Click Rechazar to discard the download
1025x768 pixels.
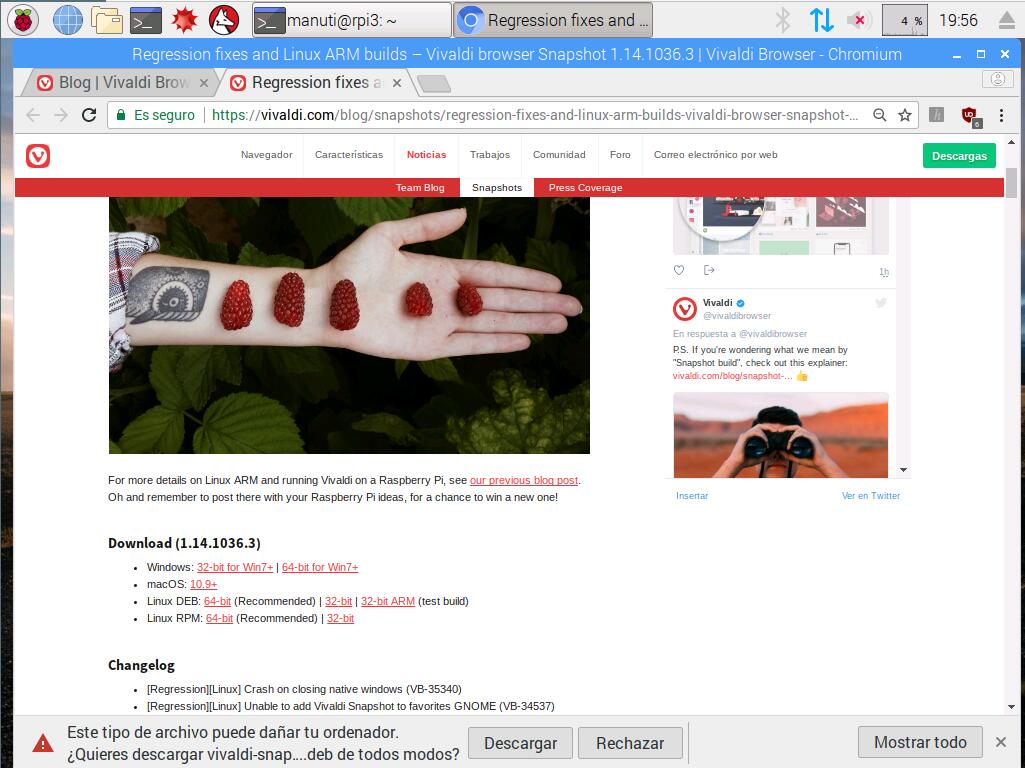click(630, 743)
